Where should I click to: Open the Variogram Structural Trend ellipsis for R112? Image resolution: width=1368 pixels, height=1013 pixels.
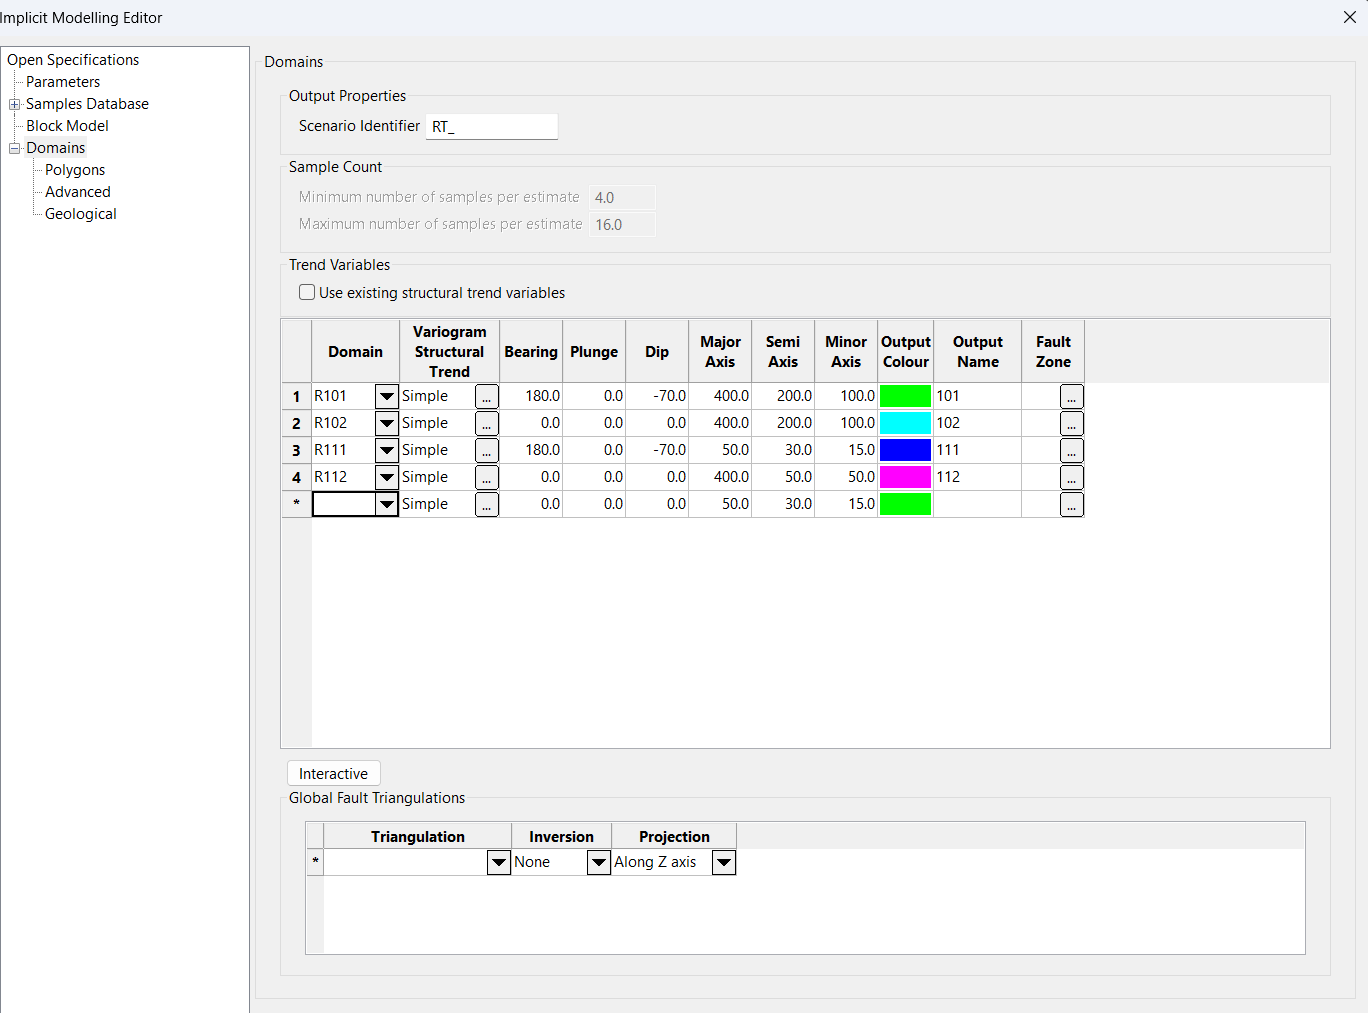pyautogui.click(x=487, y=478)
